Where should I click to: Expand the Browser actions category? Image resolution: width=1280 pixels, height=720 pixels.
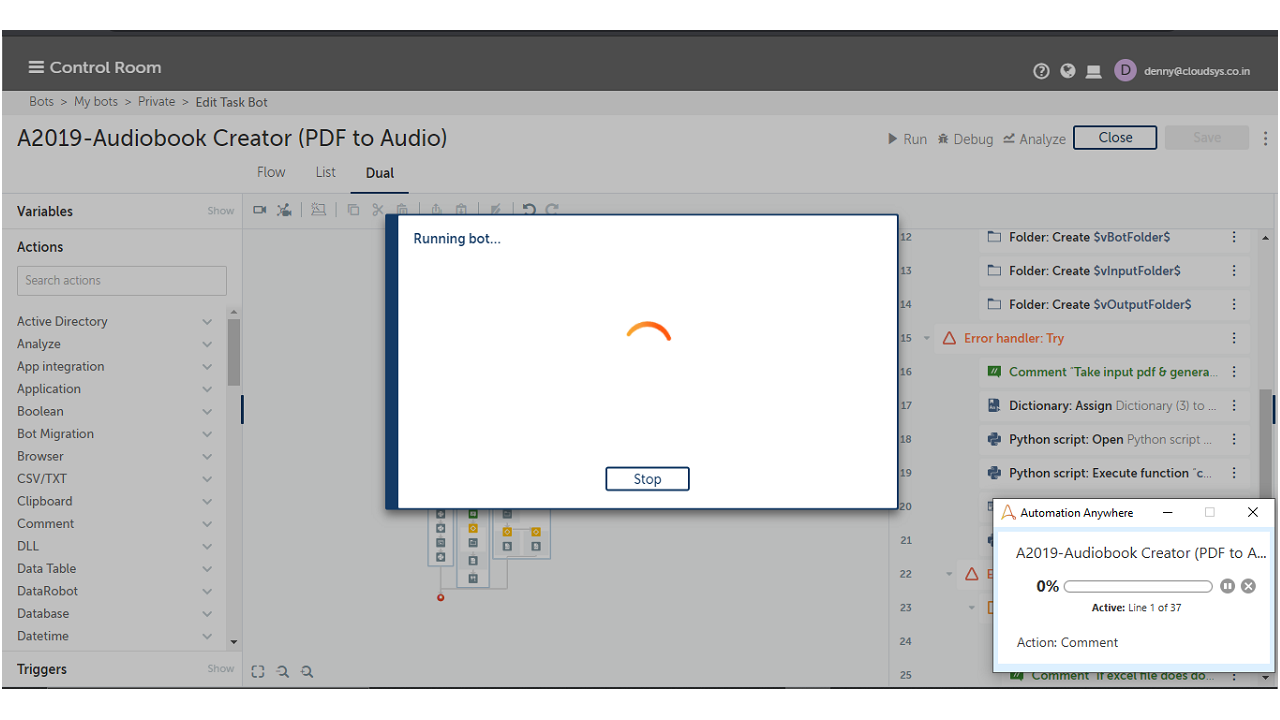(x=207, y=457)
